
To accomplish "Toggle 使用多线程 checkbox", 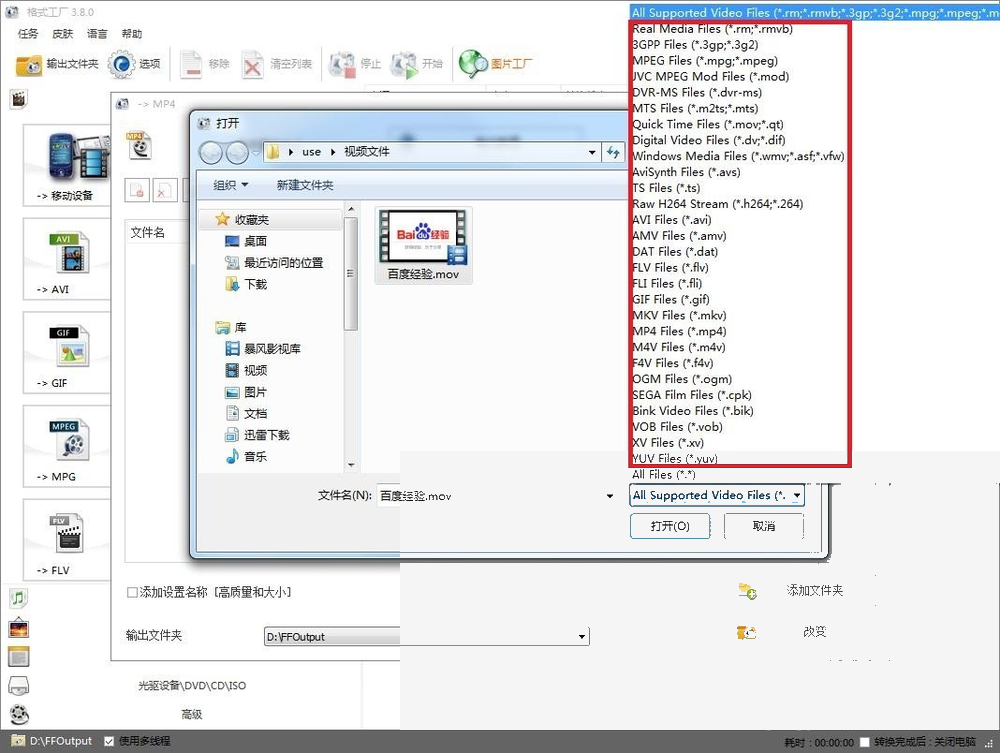I will (x=109, y=741).
